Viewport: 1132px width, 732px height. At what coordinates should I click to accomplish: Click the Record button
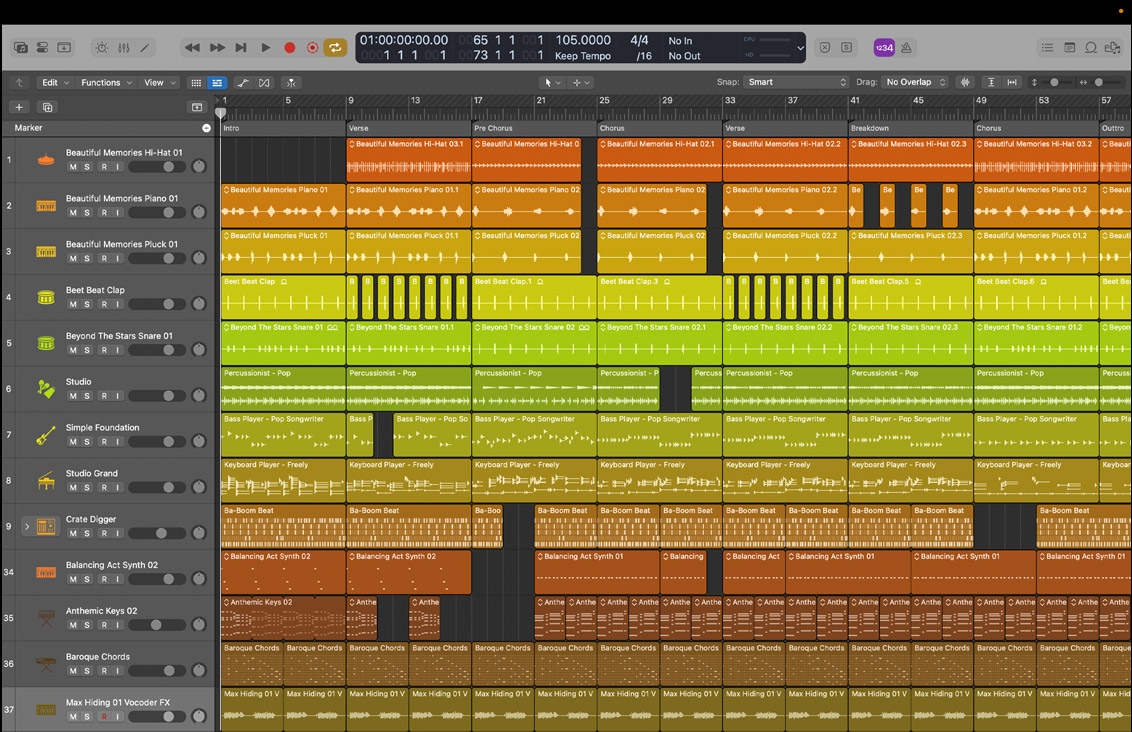coord(290,48)
